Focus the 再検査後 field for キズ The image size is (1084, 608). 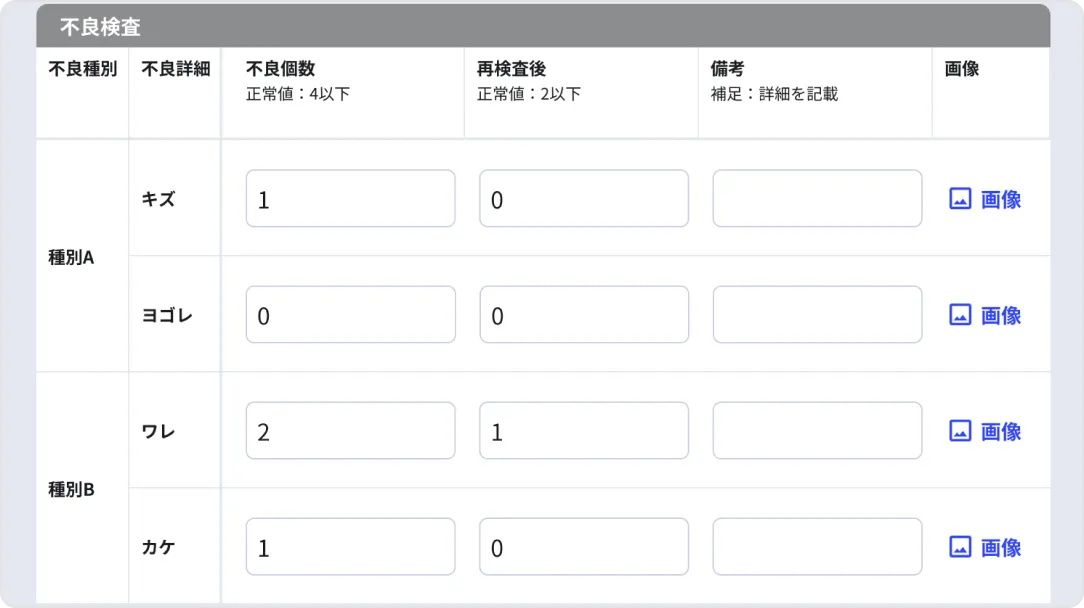coord(584,199)
